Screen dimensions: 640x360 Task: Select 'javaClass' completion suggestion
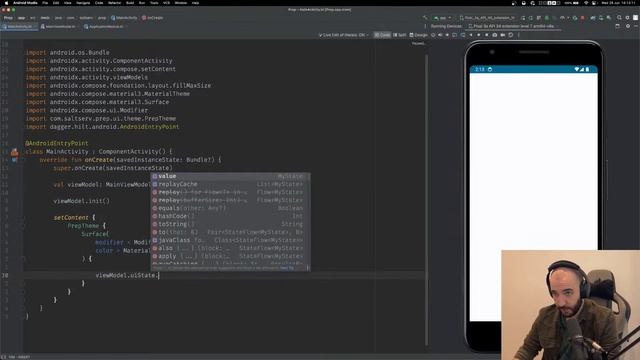click(x=231, y=240)
